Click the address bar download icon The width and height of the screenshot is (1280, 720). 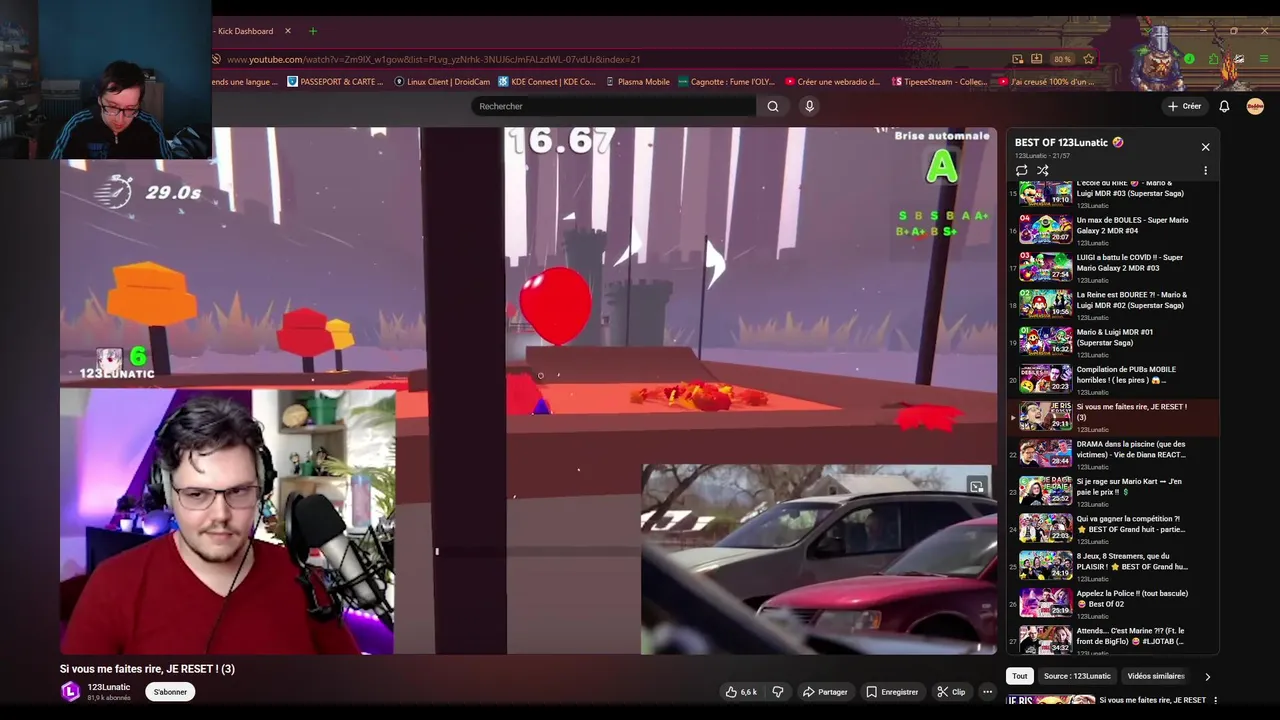tap(1037, 59)
